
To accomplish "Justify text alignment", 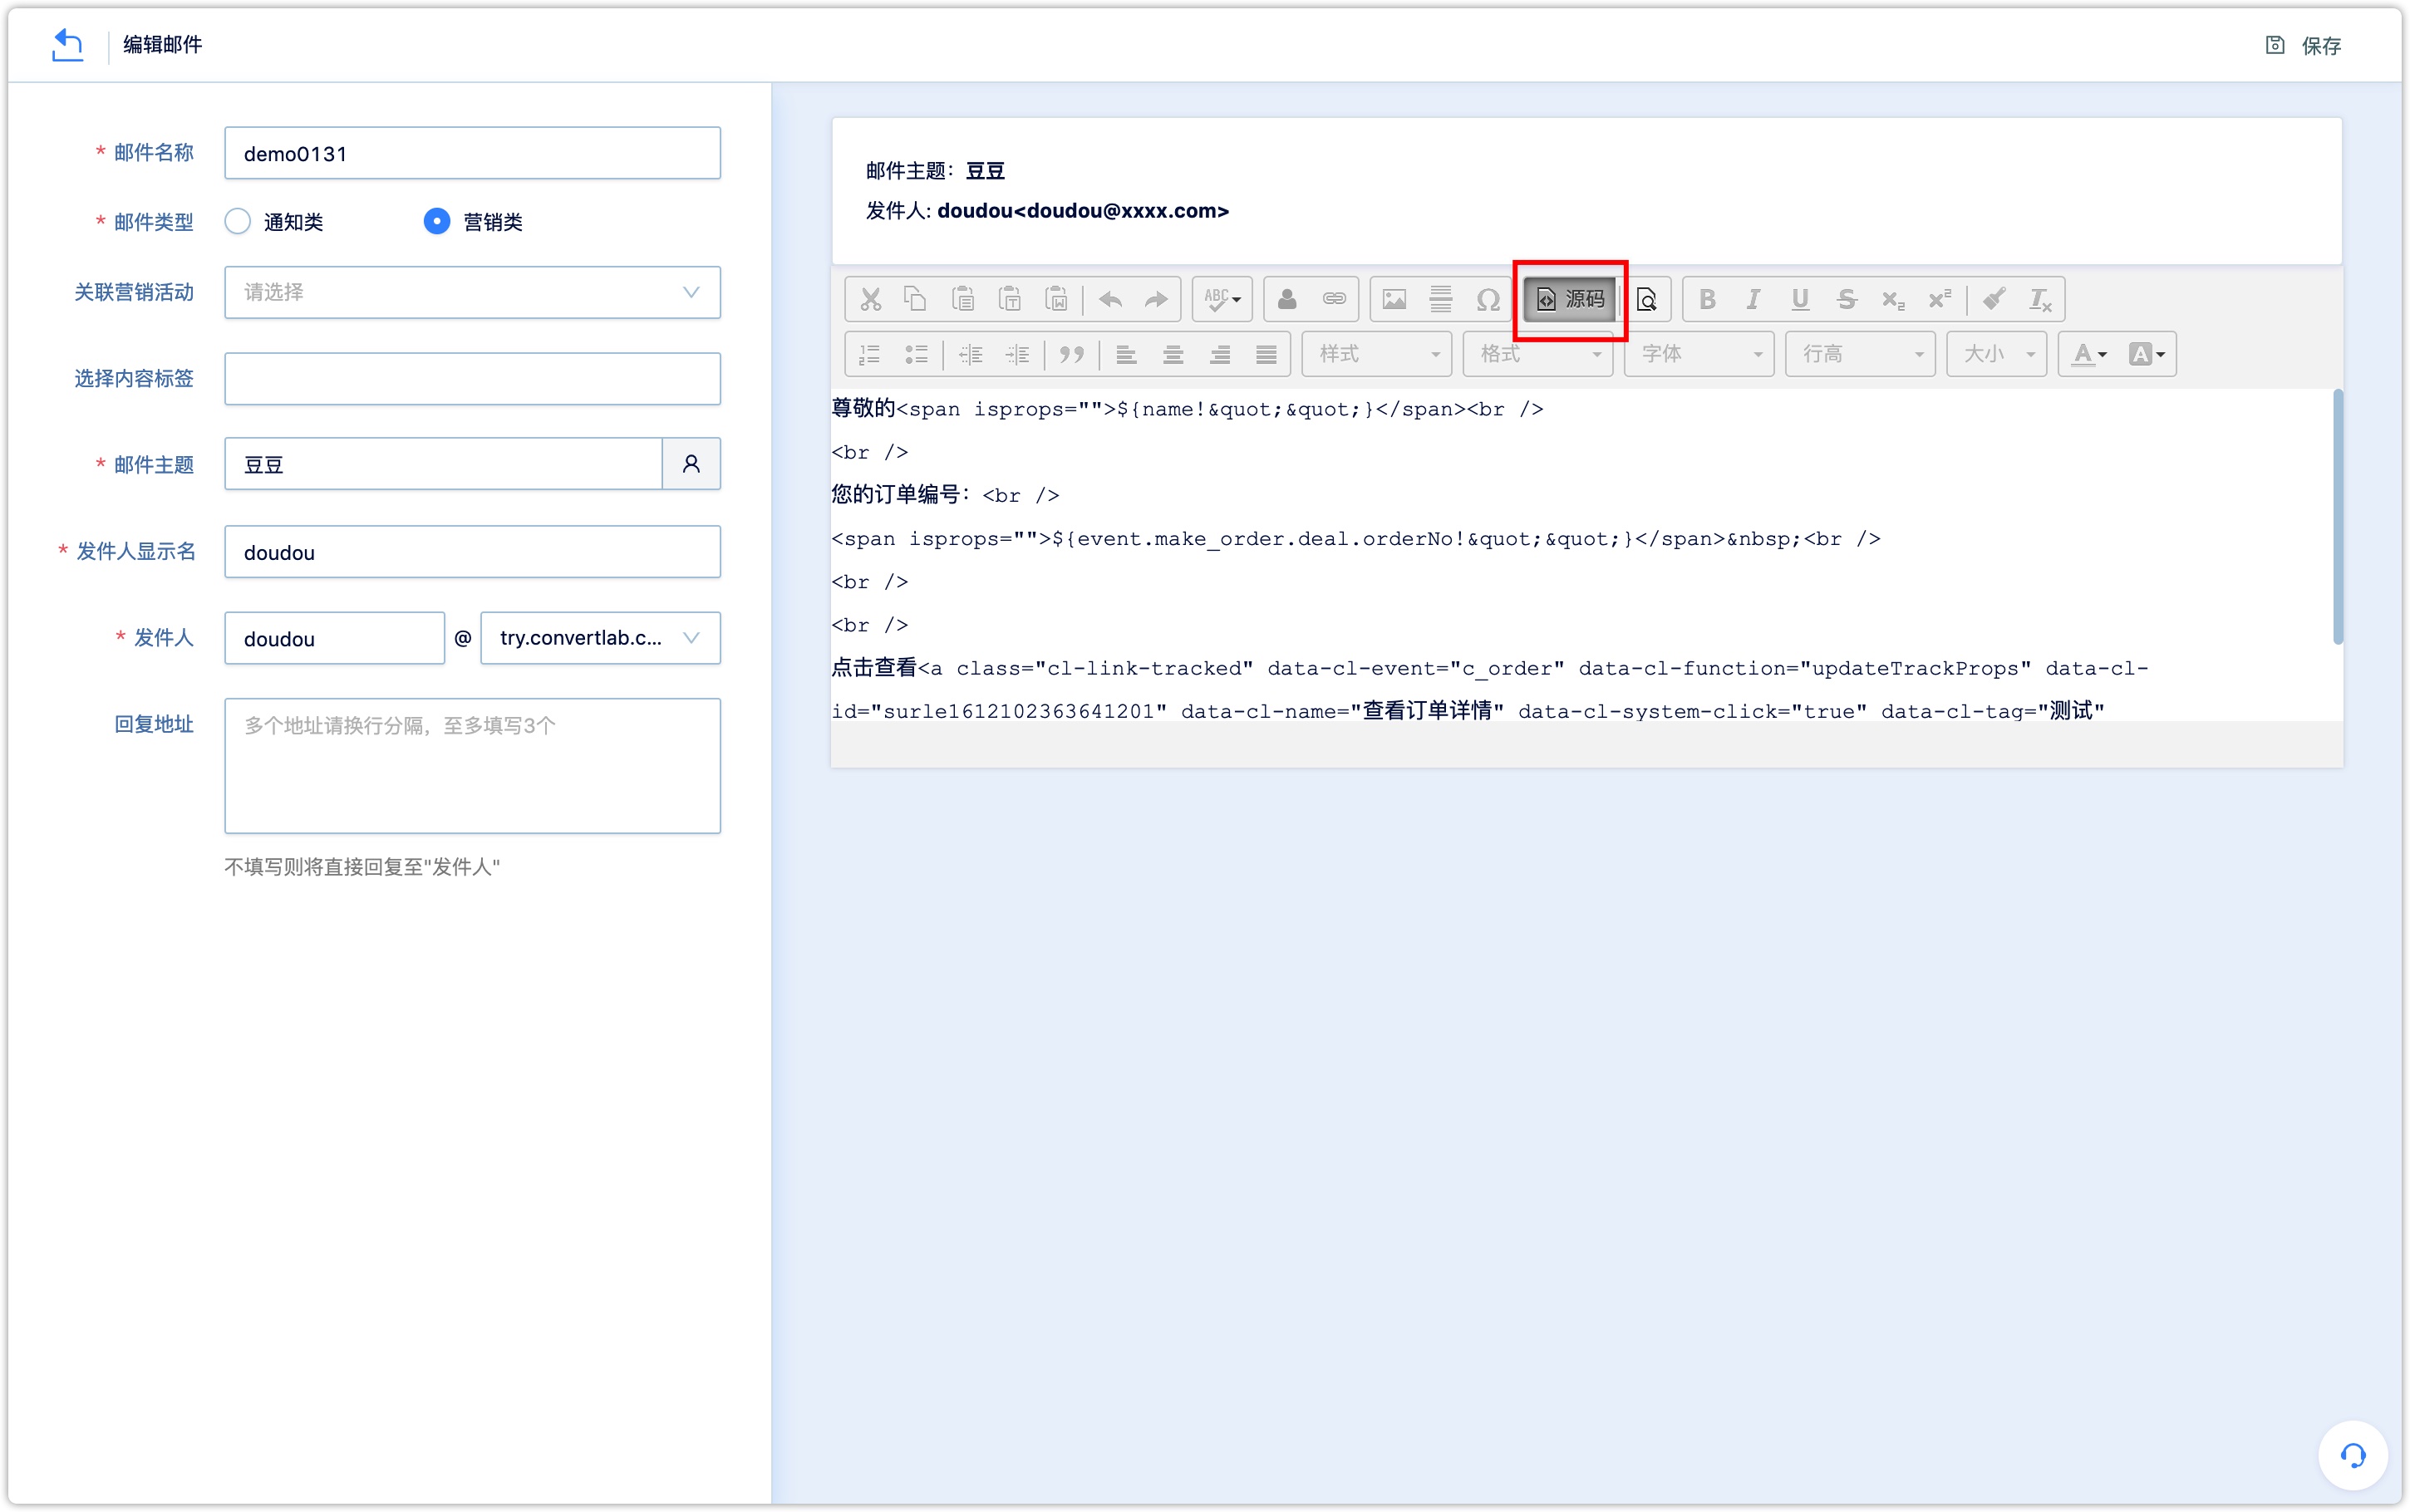I will (1266, 354).
